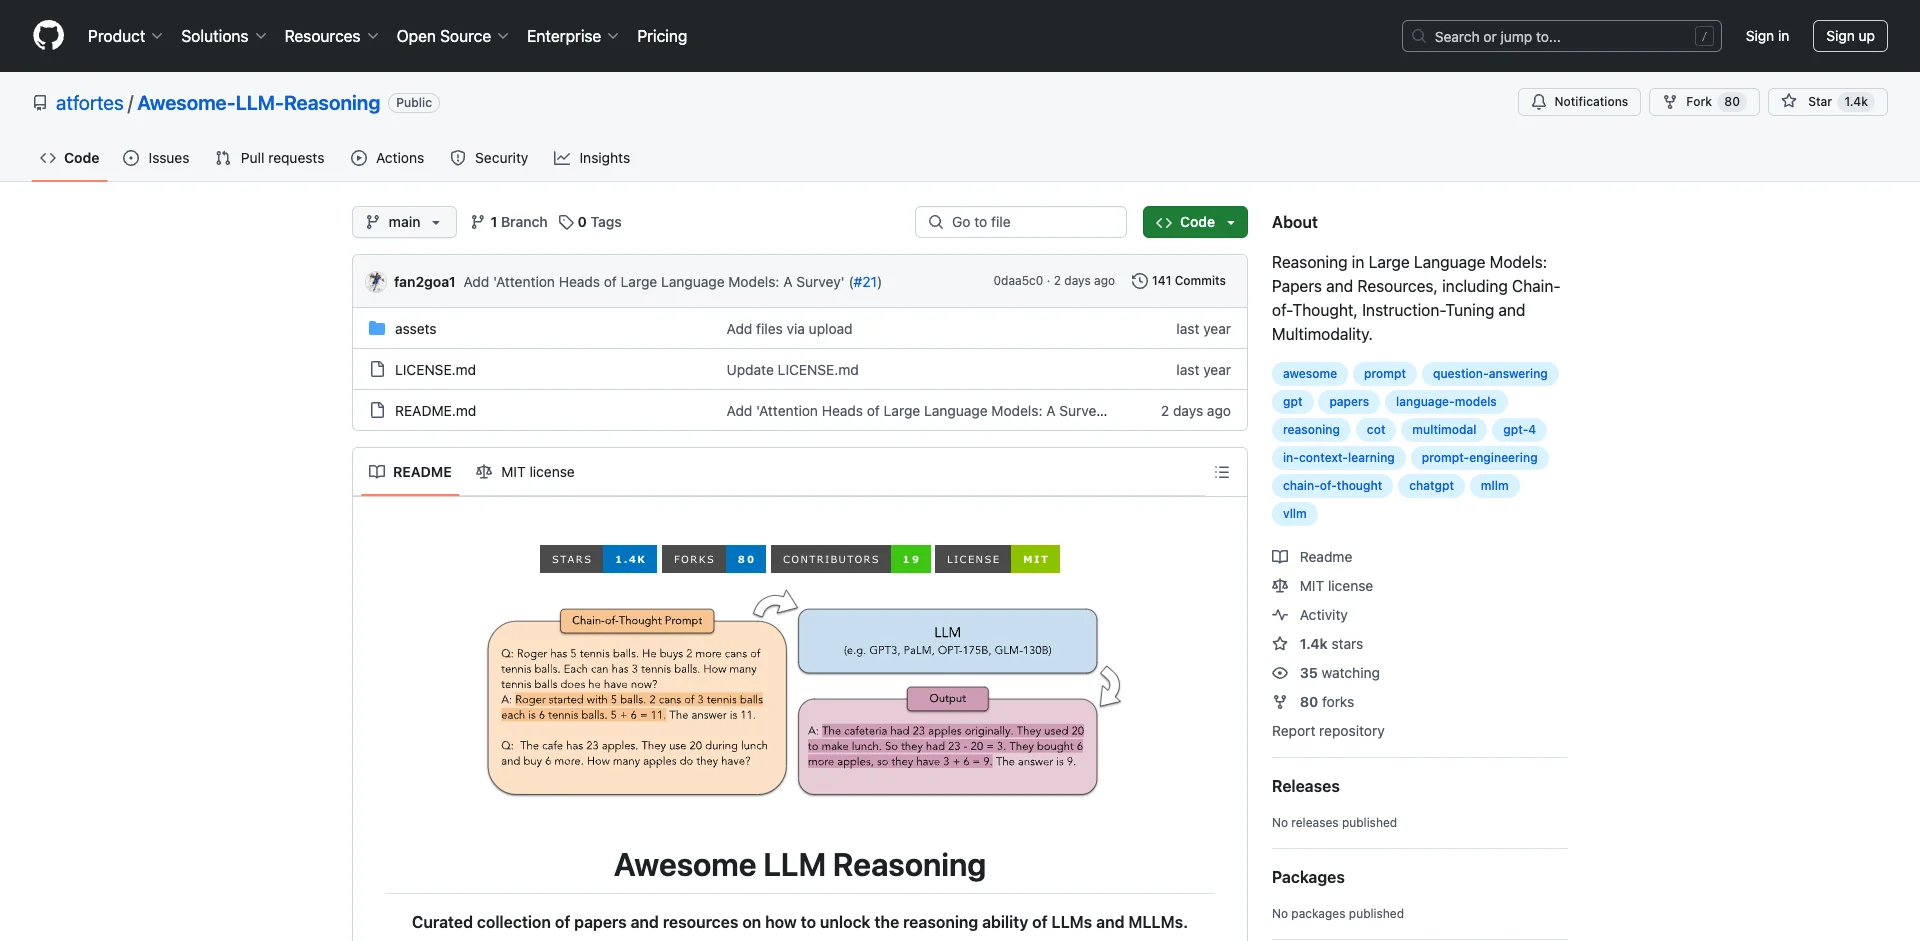Expand the Solutions dropdown

[x=224, y=36]
